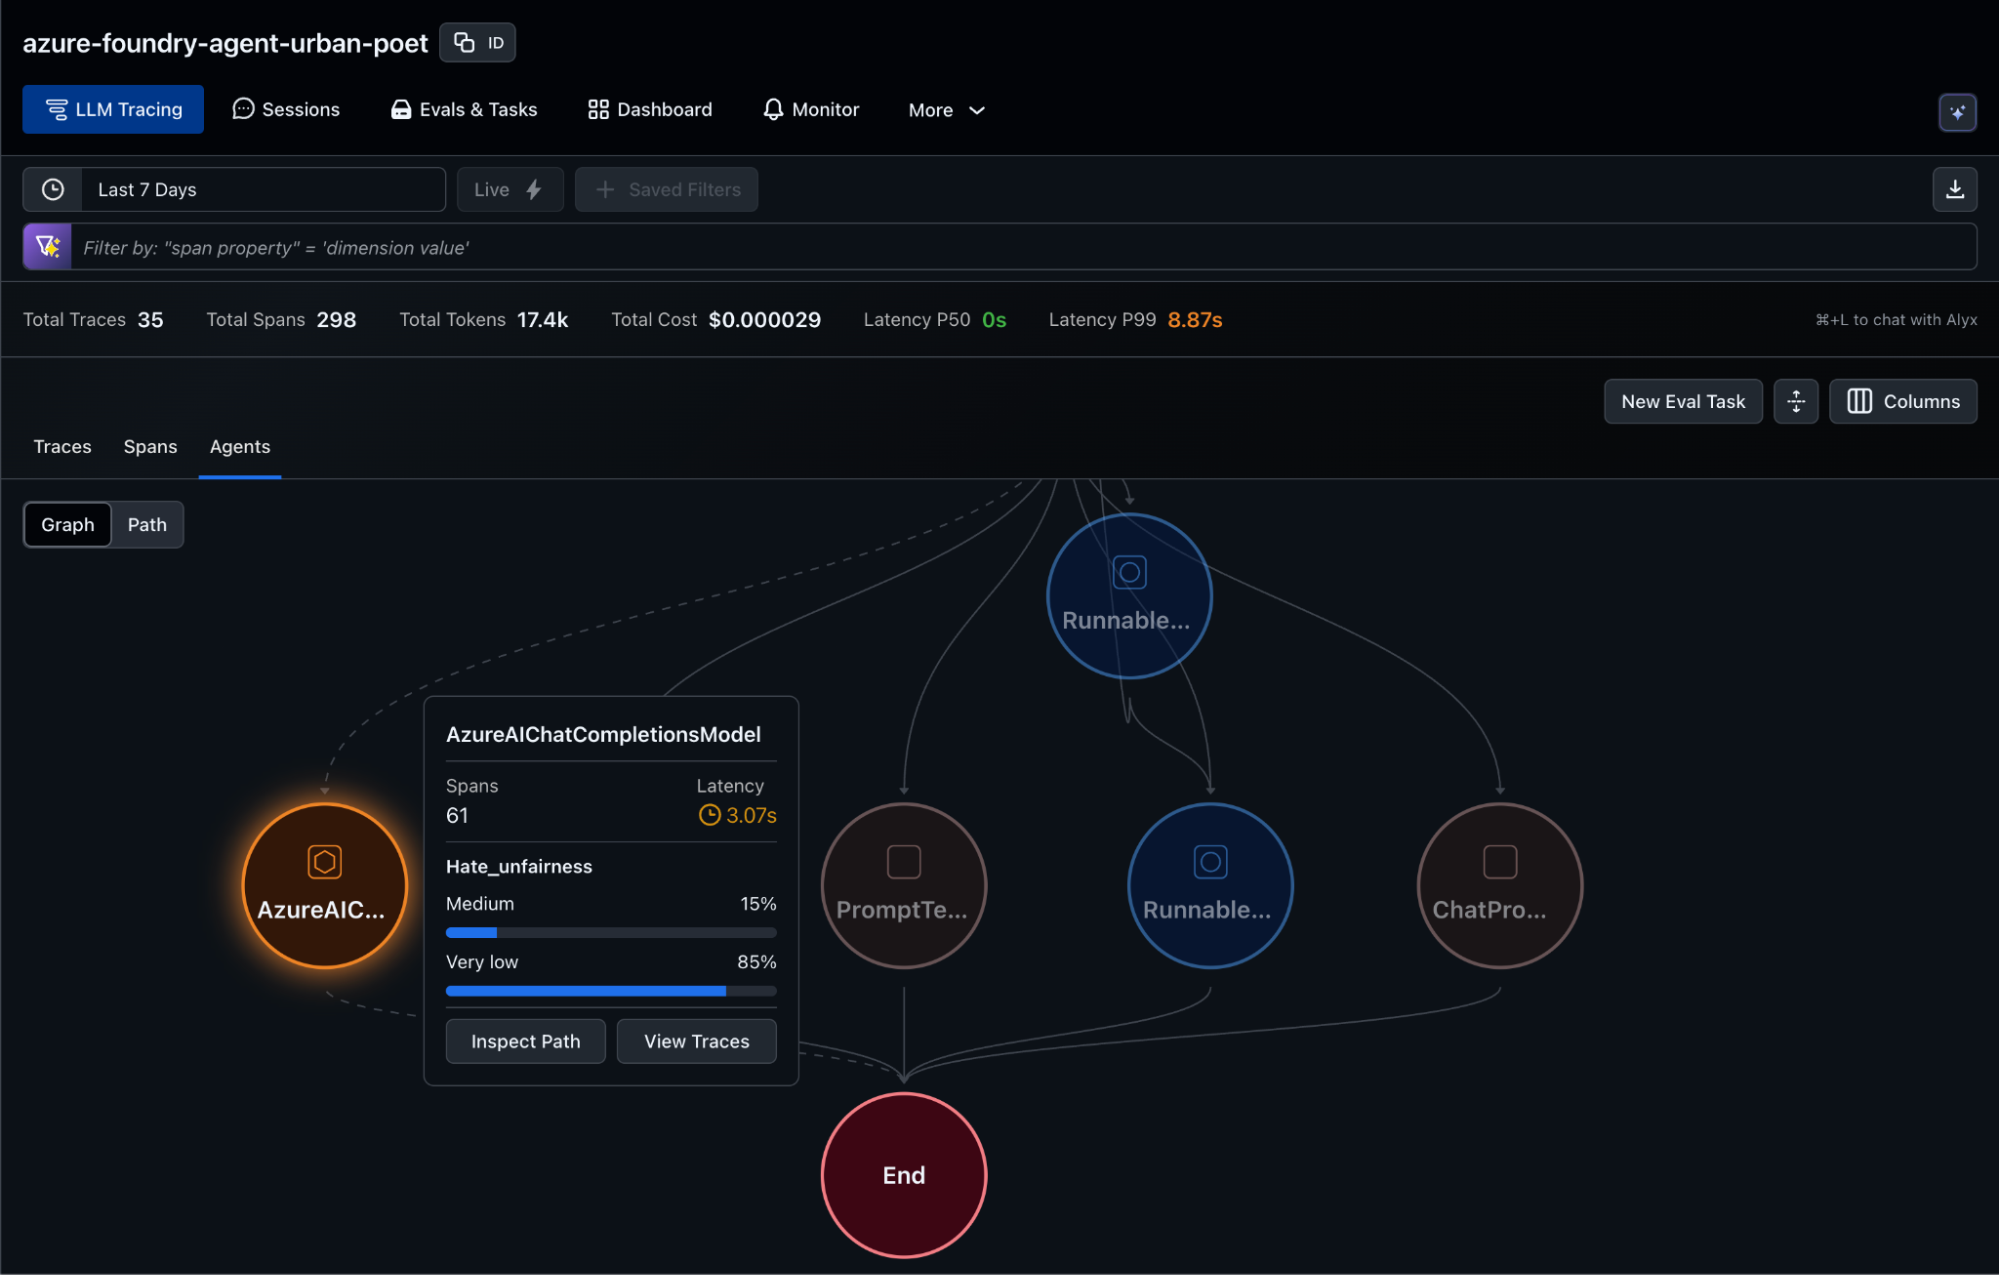Select the AzureAIC orange agent node
This screenshot has height=1275, width=1999.
point(324,885)
